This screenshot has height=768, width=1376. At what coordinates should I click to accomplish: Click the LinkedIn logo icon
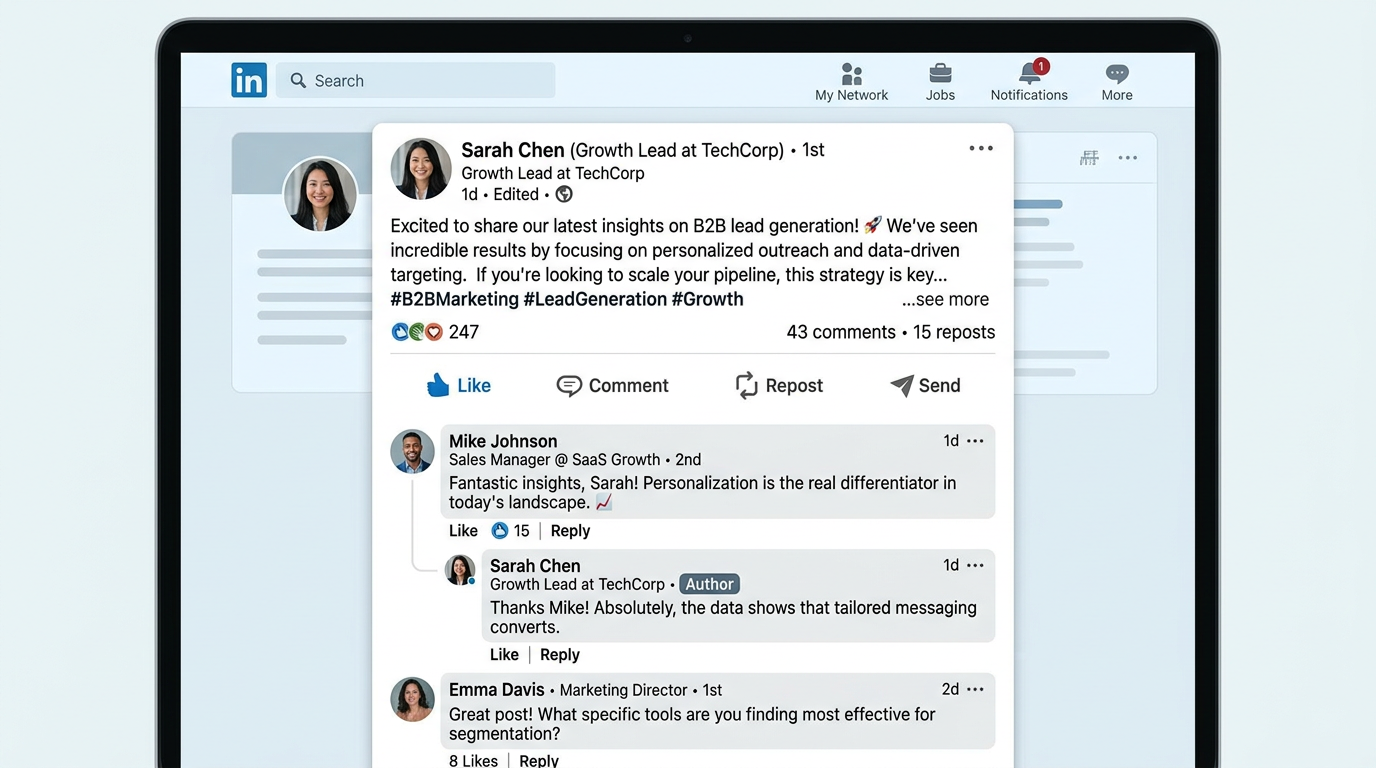coord(249,80)
